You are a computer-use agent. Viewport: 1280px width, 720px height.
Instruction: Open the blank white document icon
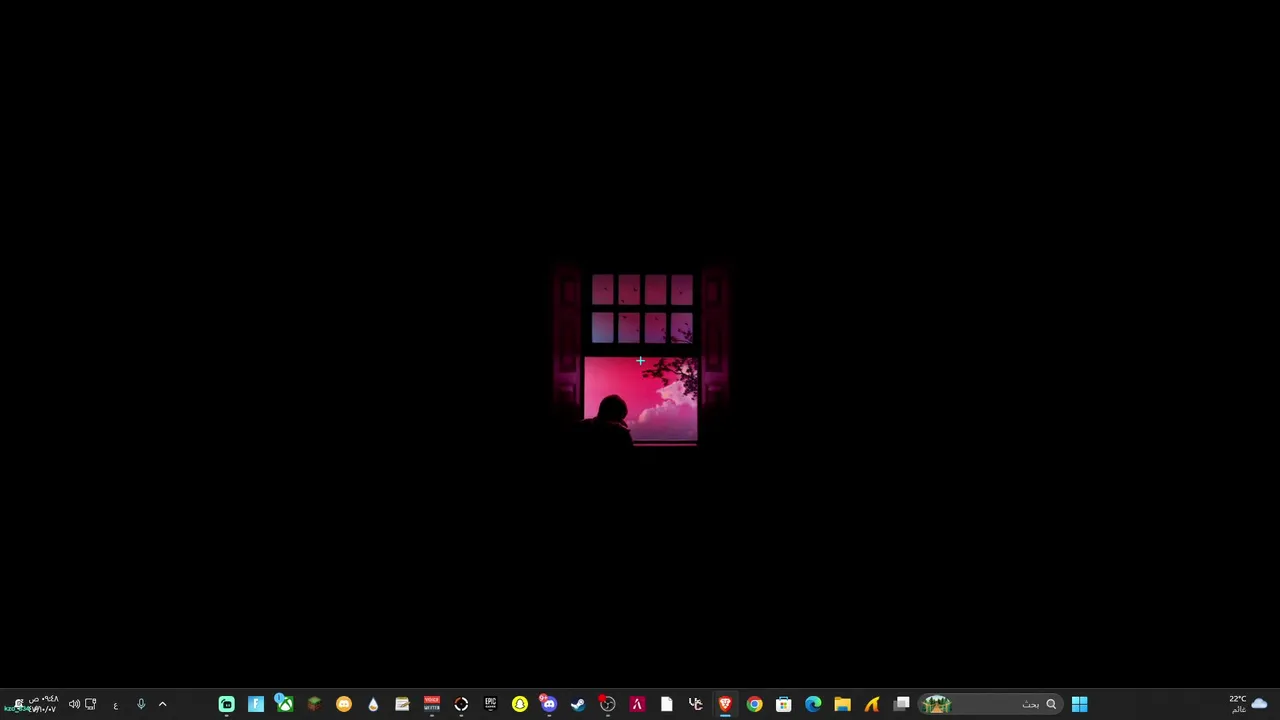point(666,704)
